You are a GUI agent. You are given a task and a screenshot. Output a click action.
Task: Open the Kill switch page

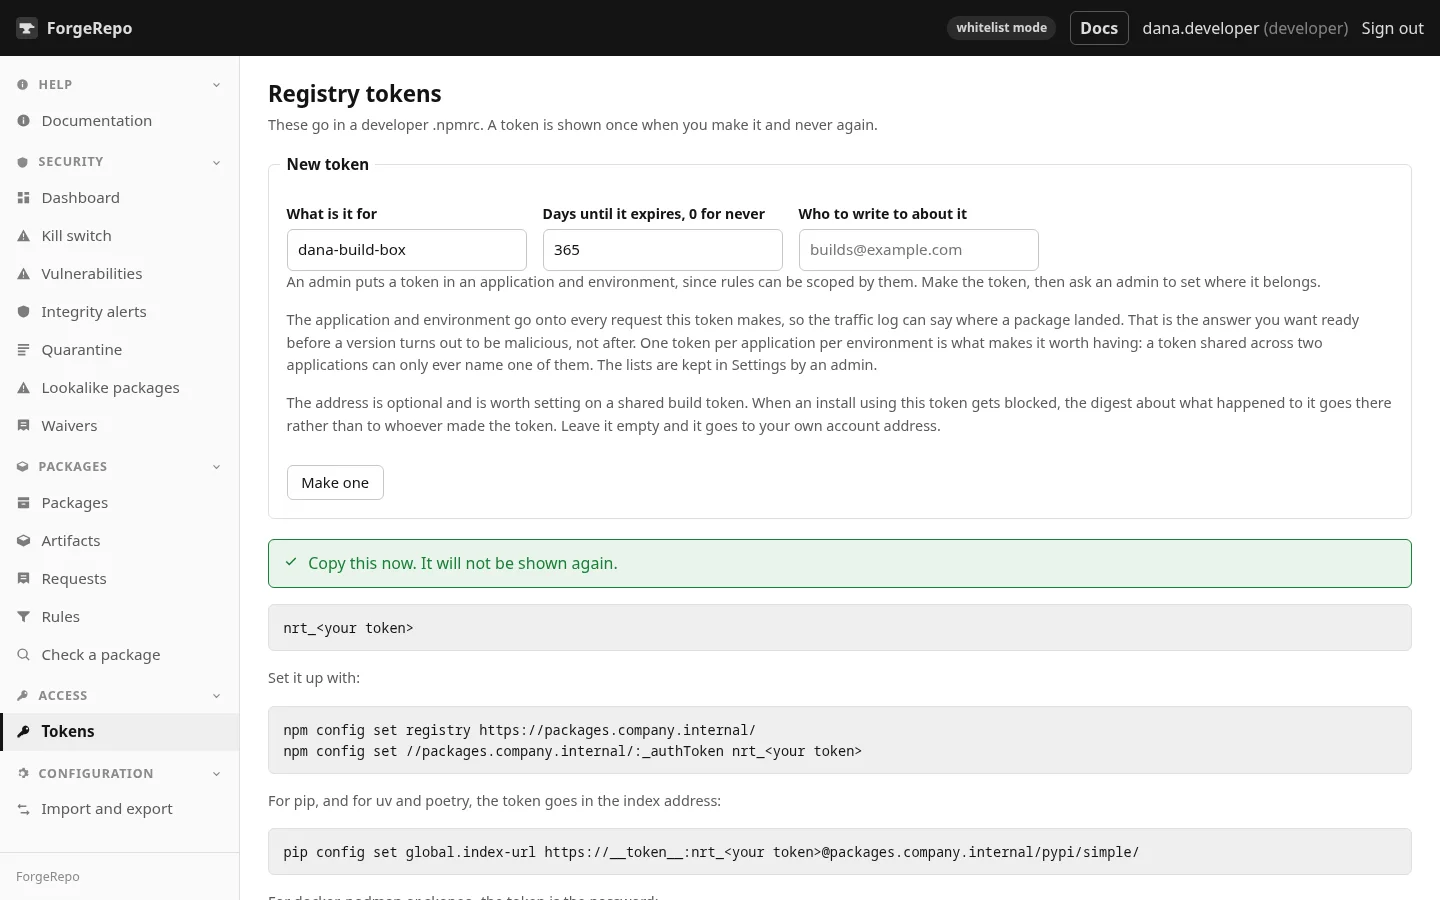(120, 236)
